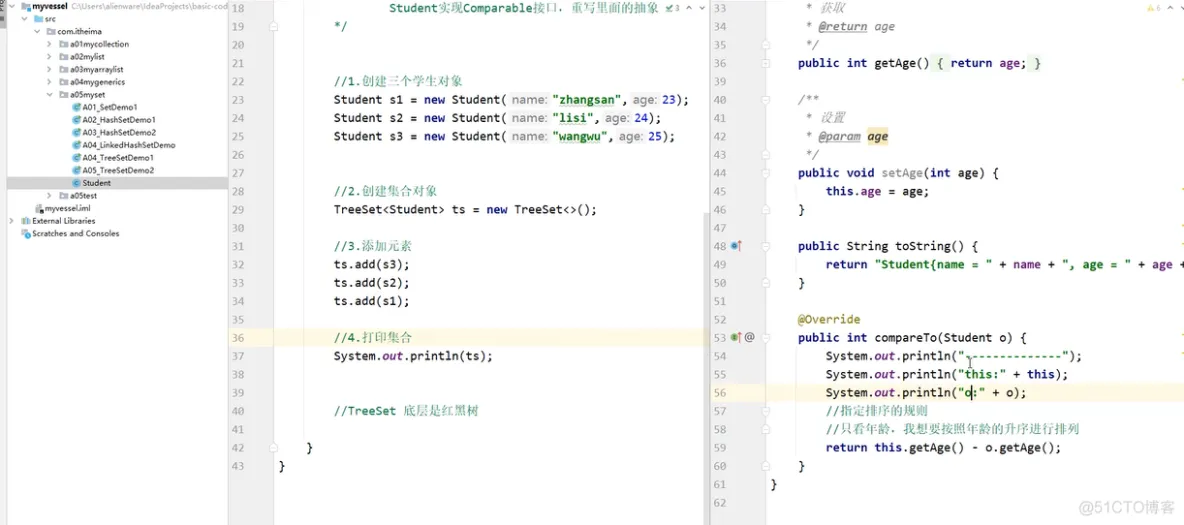The image size is (1184, 525).
Task: Select myvessel.iml file in project tree
Action: click(62, 208)
